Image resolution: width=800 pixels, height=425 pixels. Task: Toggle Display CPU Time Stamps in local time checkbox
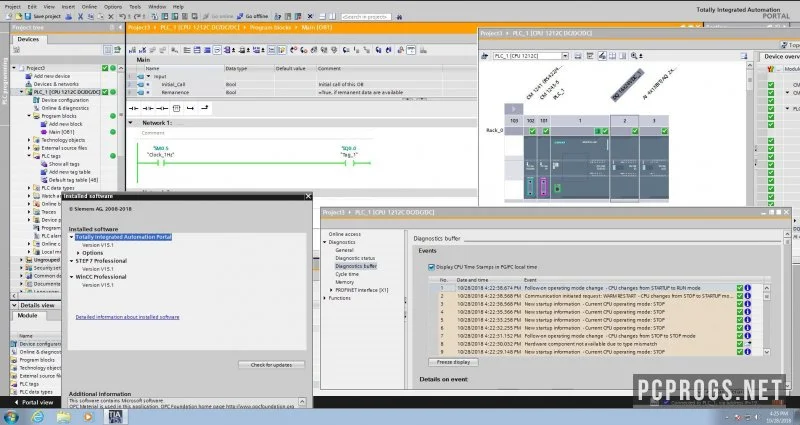point(431,267)
